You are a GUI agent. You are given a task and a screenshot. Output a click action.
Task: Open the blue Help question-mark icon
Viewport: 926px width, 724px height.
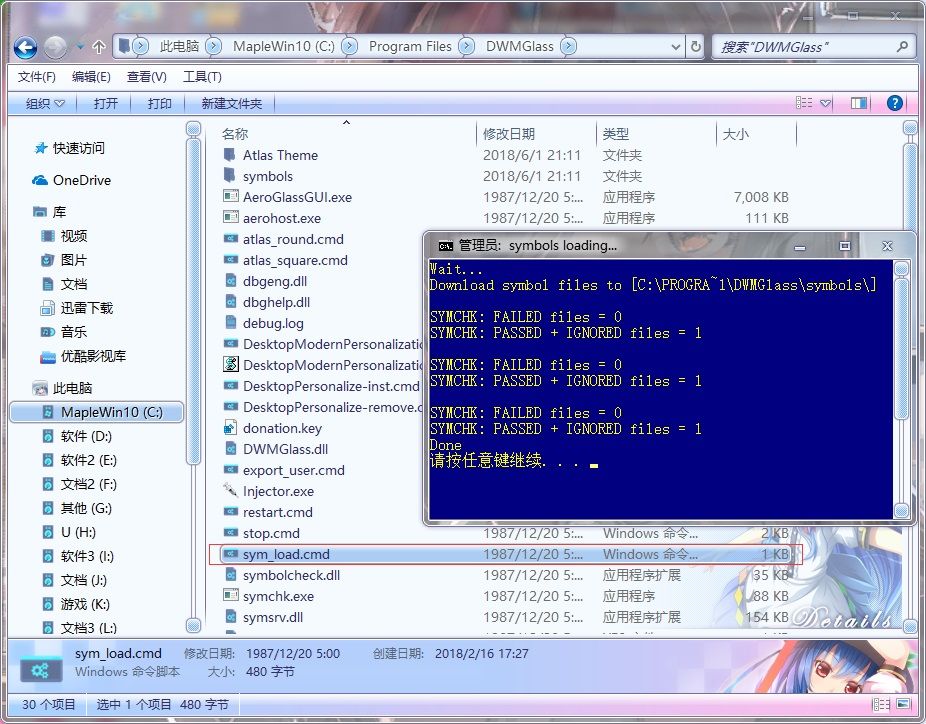pyautogui.click(x=894, y=103)
